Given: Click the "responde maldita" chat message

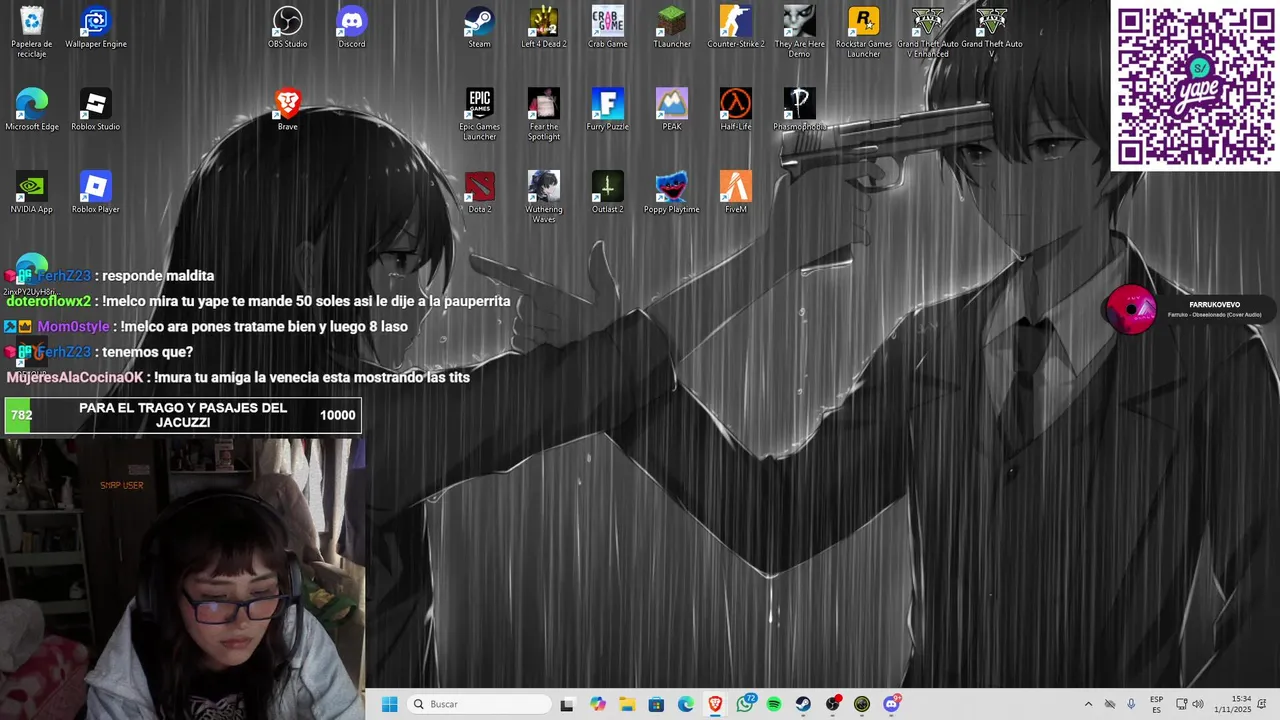Looking at the screenshot, I should (x=109, y=275).
